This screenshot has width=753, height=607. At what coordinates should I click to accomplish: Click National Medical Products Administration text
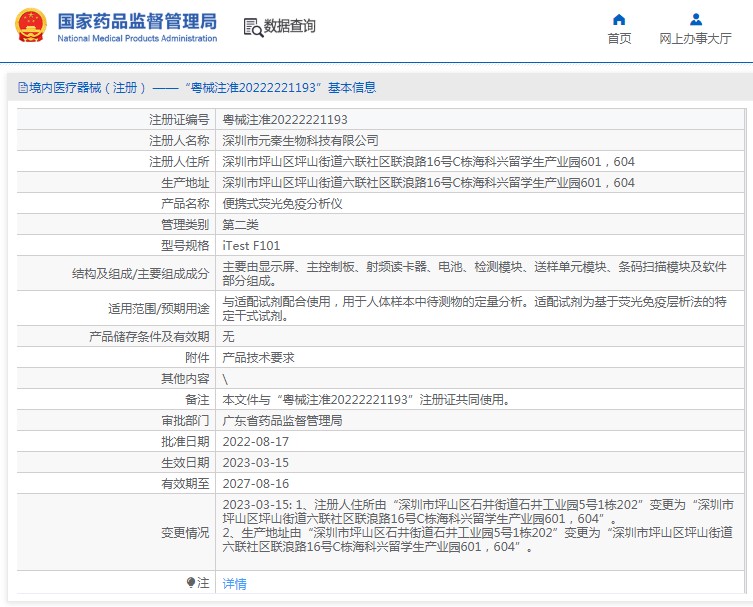[137, 38]
